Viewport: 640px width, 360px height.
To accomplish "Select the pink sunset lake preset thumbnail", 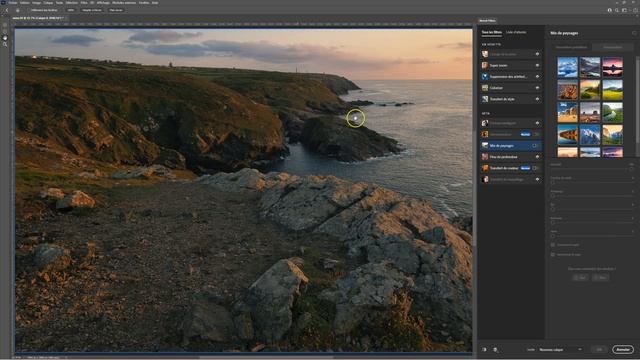I will tap(612, 67).
